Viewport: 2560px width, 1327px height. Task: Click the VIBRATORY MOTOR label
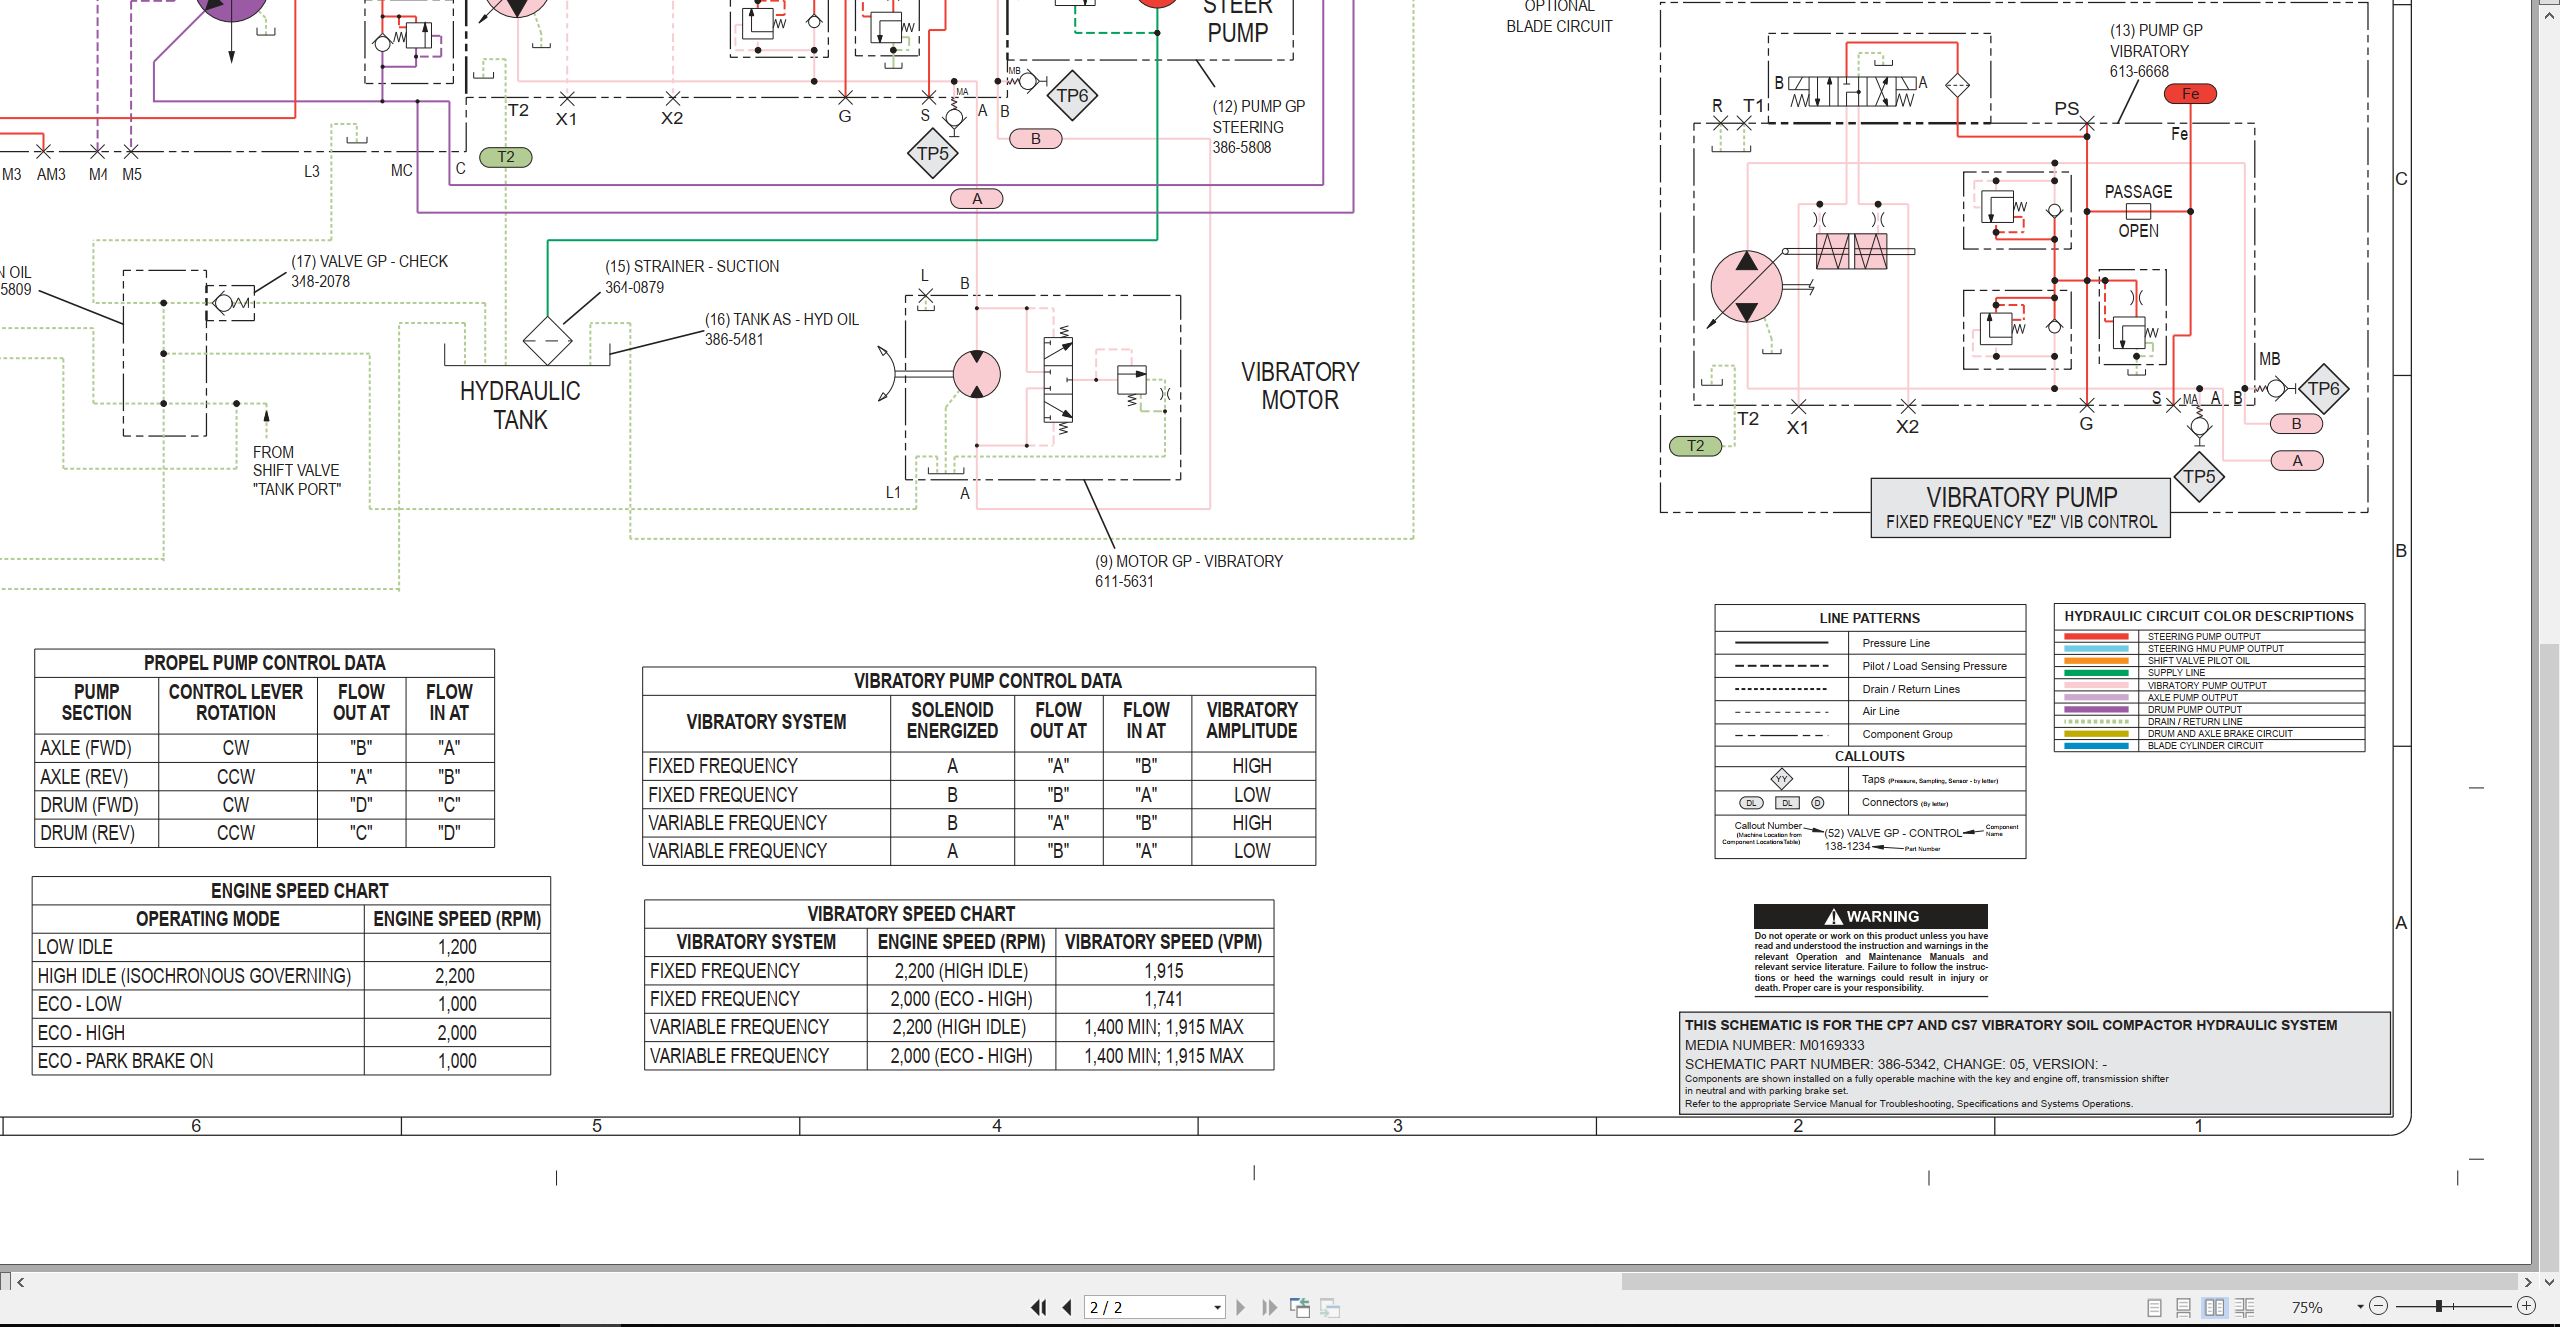(x=1300, y=386)
